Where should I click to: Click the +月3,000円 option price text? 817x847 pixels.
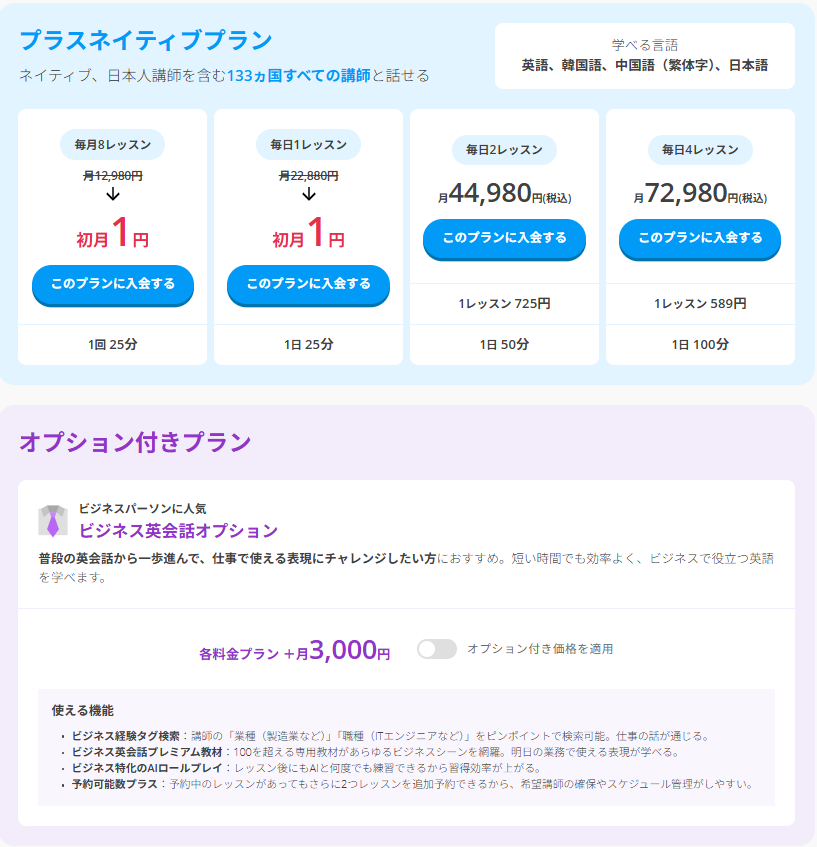pos(295,652)
